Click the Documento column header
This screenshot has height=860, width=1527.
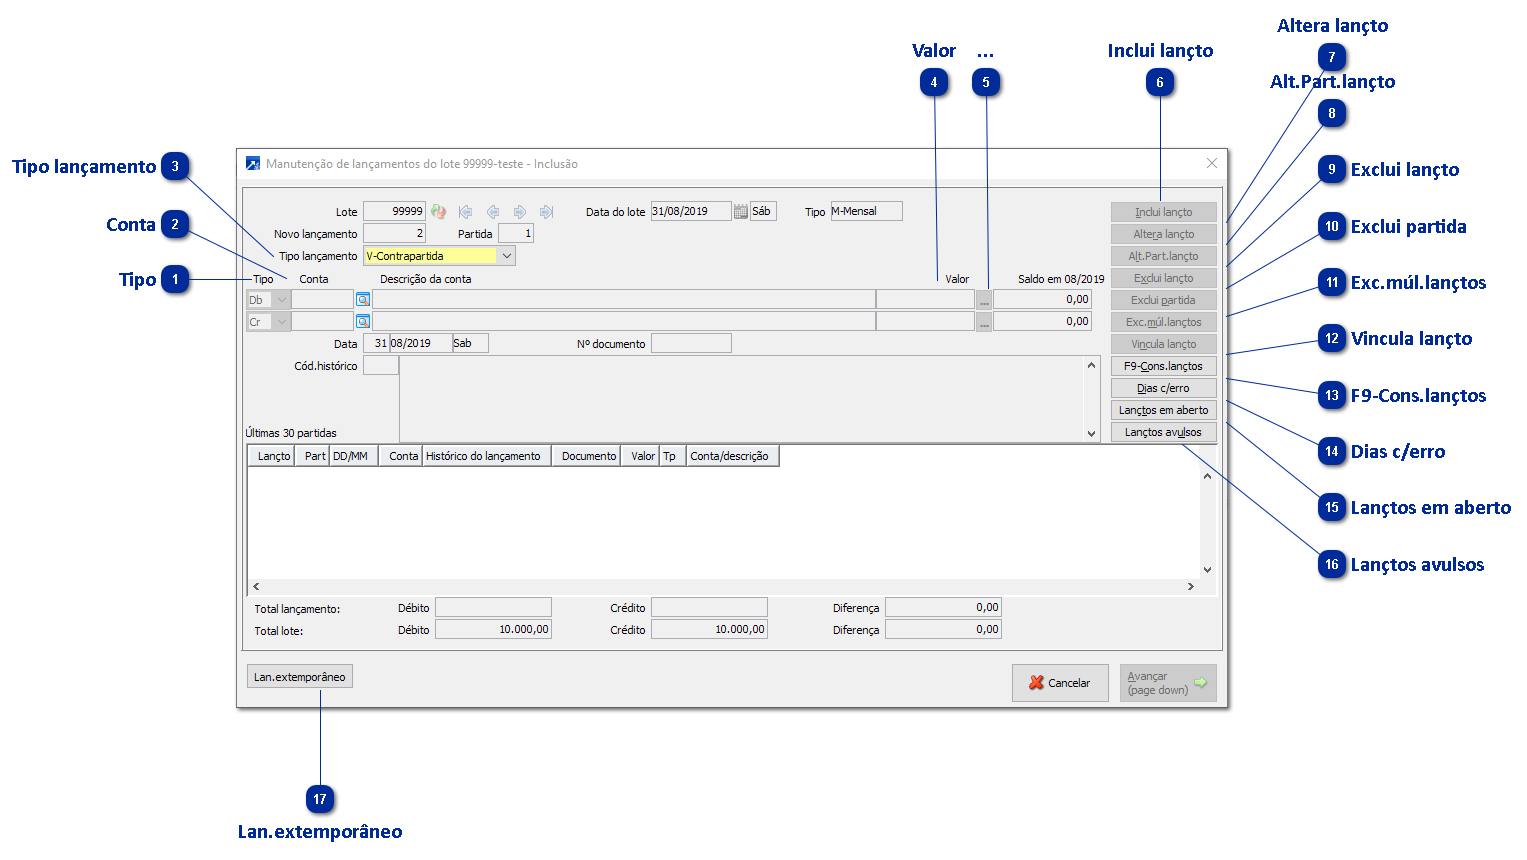tap(586, 456)
